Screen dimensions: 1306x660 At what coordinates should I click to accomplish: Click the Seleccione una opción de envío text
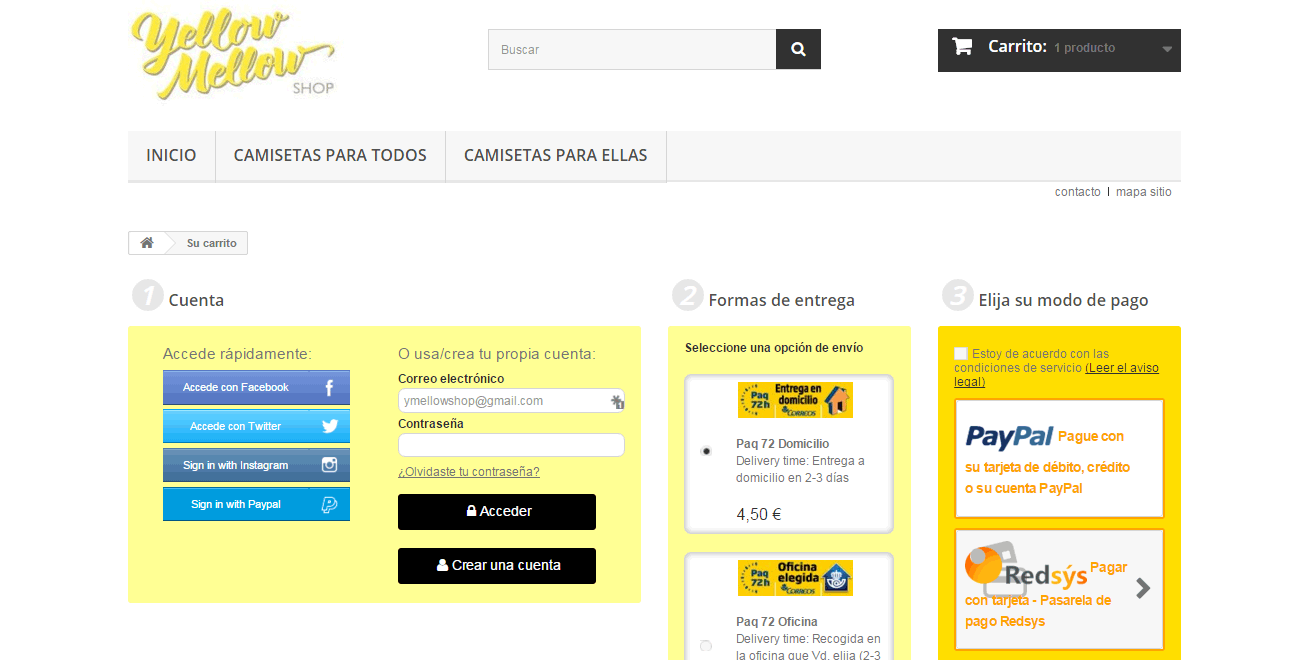point(774,348)
